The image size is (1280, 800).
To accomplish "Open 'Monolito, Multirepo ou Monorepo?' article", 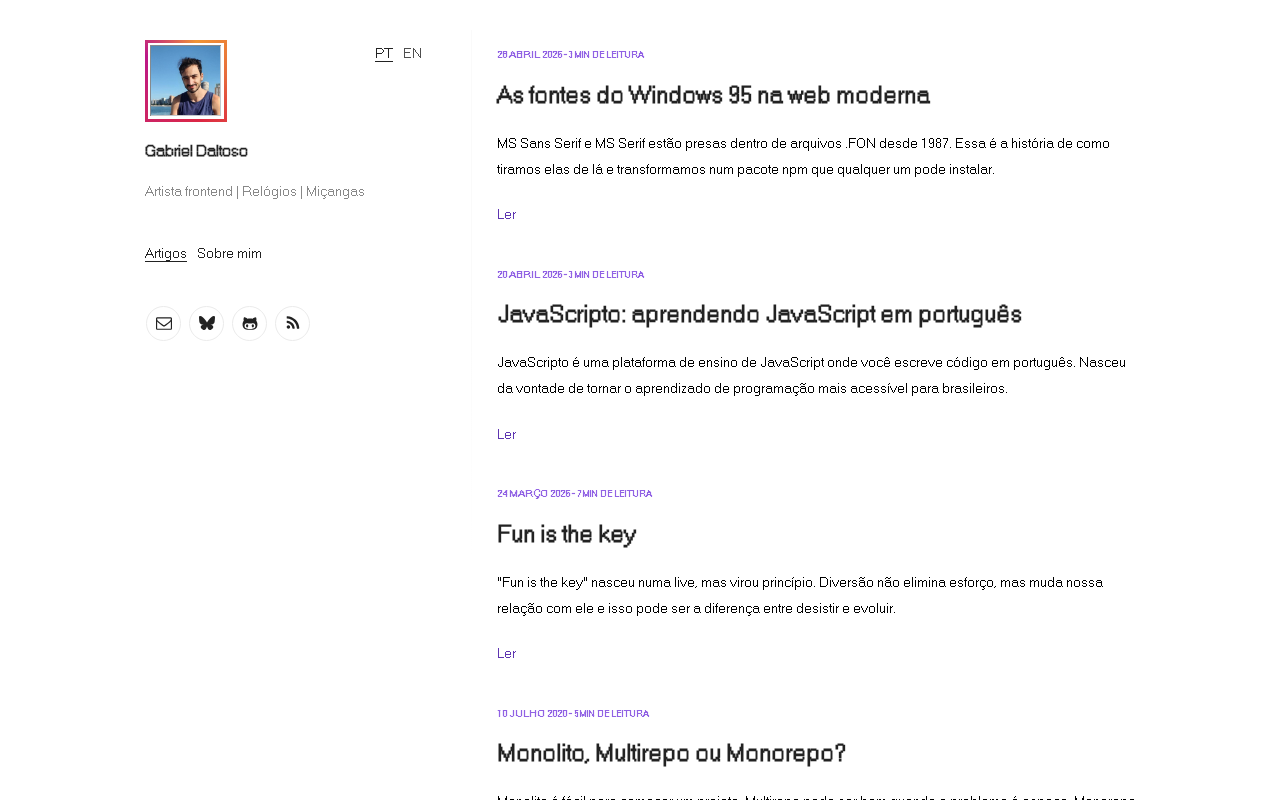I will coord(672,753).
